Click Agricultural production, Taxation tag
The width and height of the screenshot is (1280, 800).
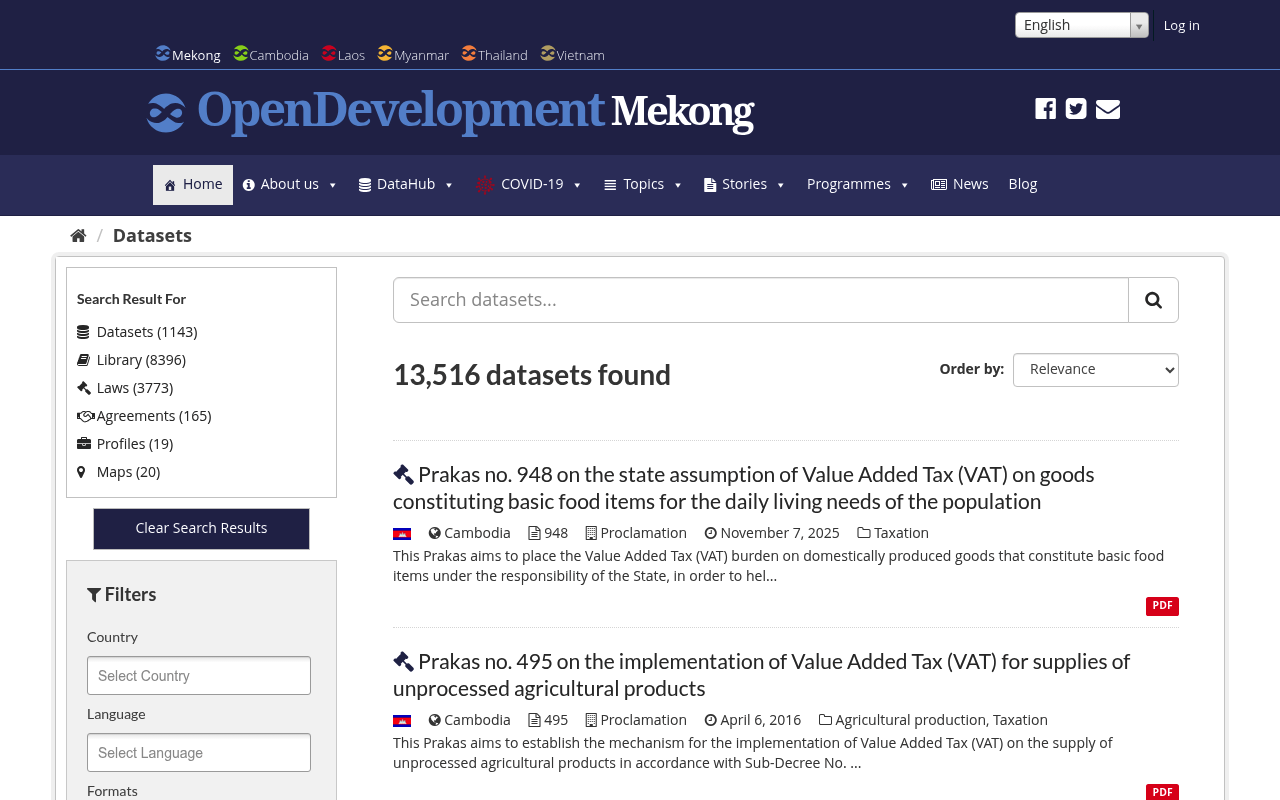tap(941, 720)
